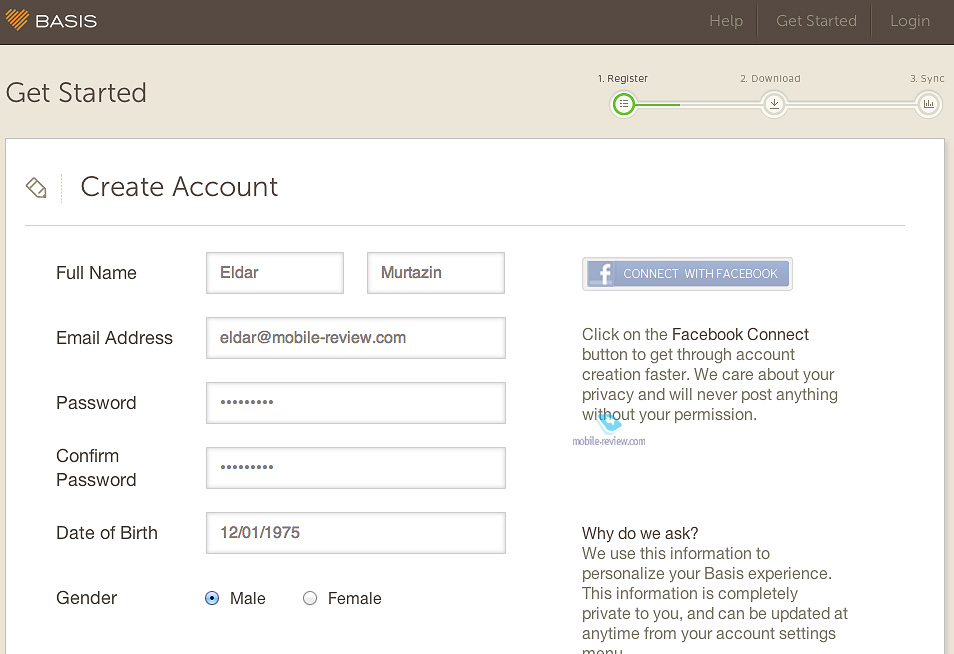
Task: Select the Male gender option
Action: tap(212, 598)
